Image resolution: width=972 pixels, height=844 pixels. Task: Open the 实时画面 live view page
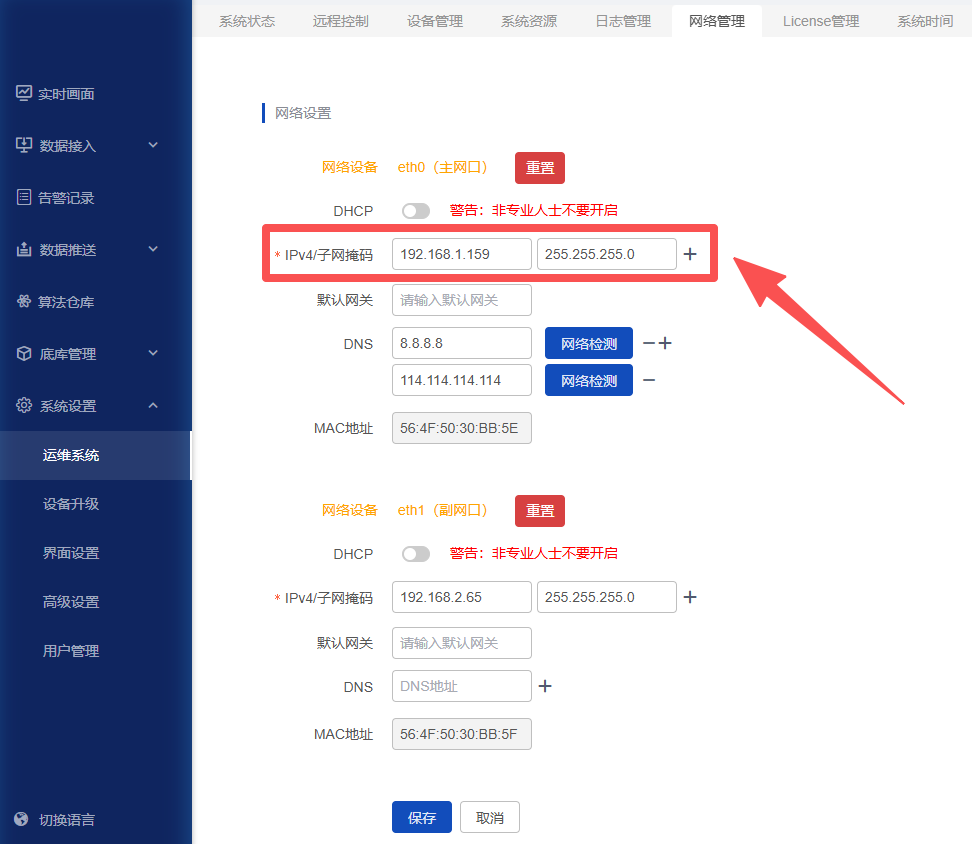click(x=66, y=94)
